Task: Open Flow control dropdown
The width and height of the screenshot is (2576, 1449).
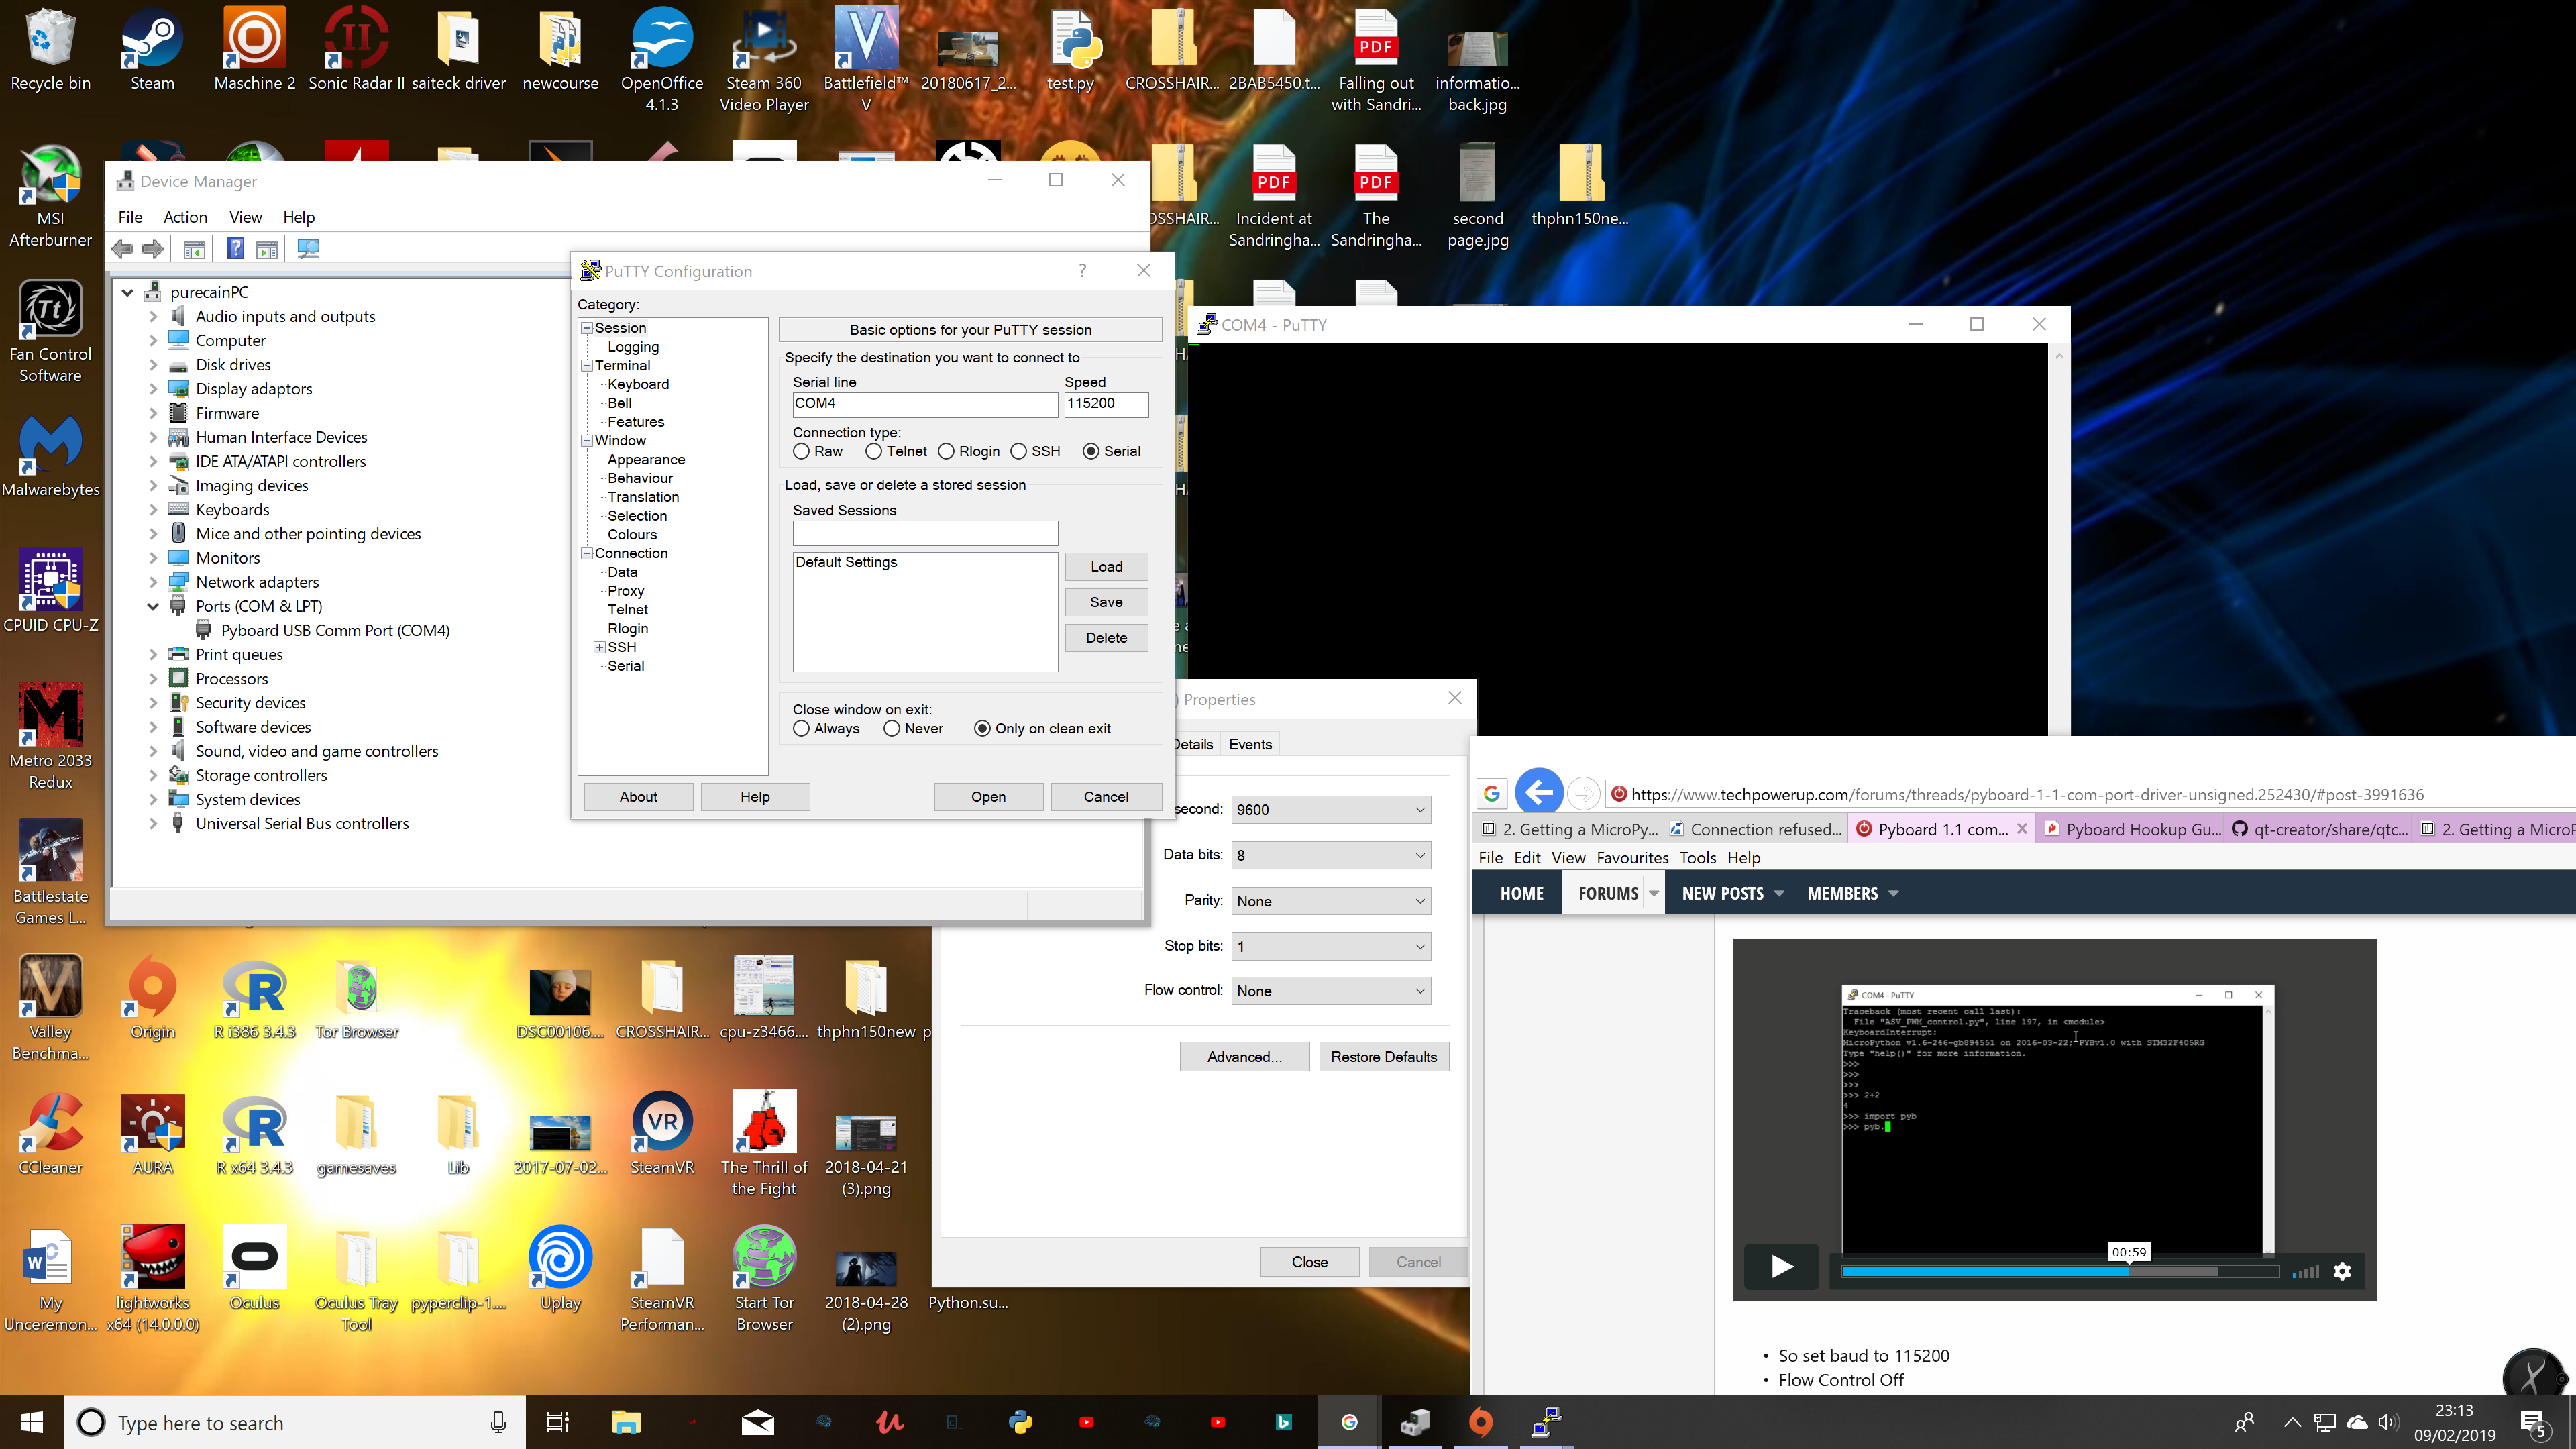Action: pyautogui.click(x=1330, y=991)
